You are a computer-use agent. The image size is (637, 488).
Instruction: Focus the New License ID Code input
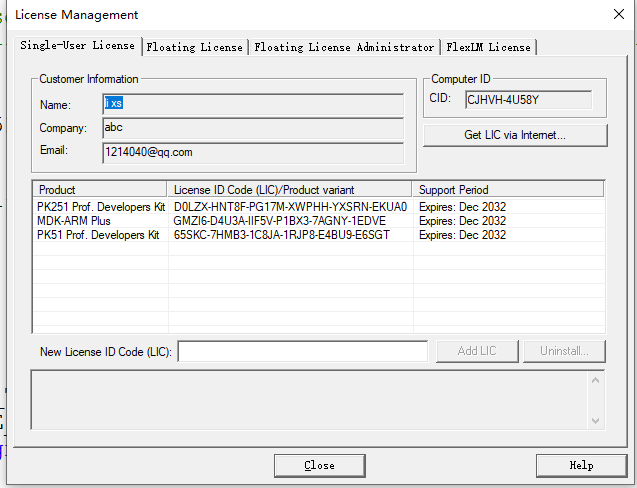coord(303,351)
